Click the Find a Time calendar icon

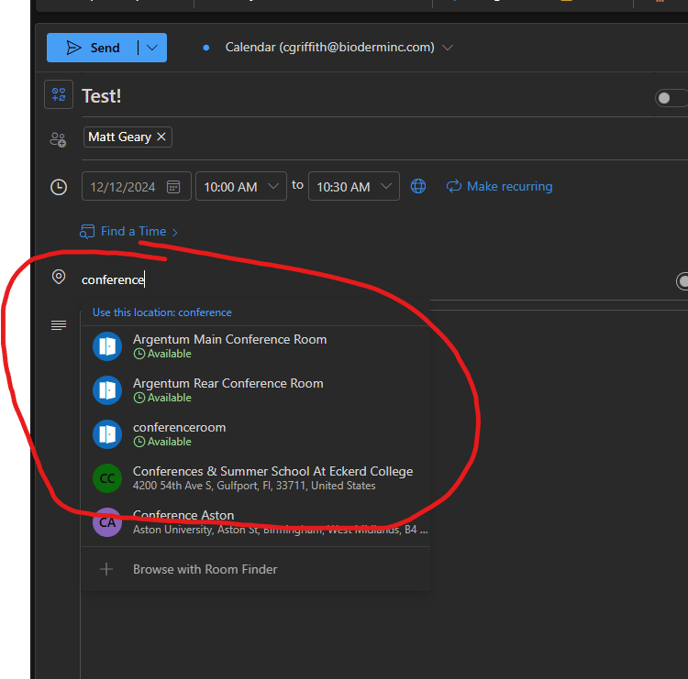87,232
